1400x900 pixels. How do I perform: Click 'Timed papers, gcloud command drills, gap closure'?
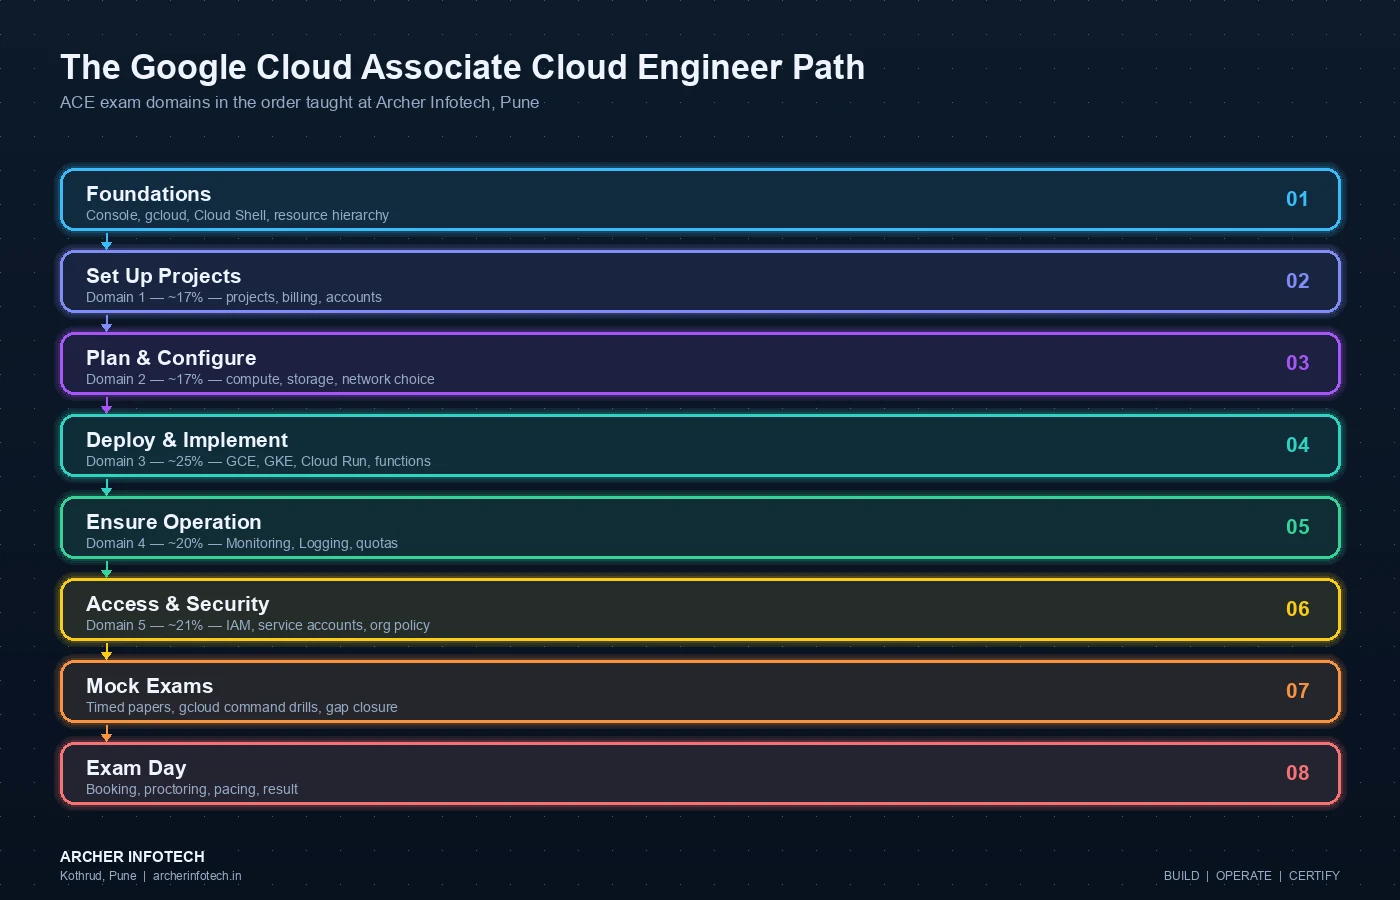click(242, 707)
